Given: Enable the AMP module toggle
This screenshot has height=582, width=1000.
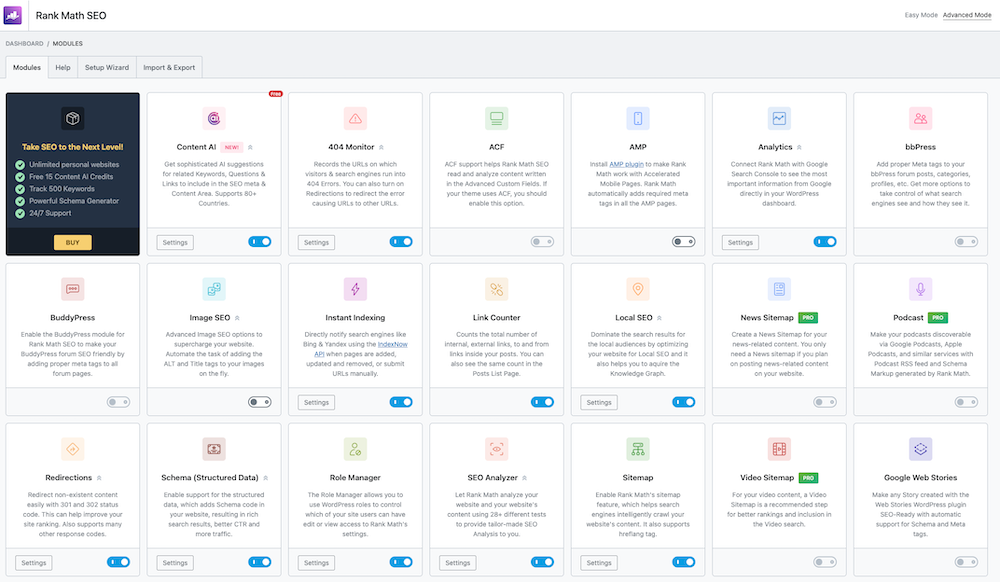Looking at the screenshot, I should pyautogui.click(x=684, y=242).
